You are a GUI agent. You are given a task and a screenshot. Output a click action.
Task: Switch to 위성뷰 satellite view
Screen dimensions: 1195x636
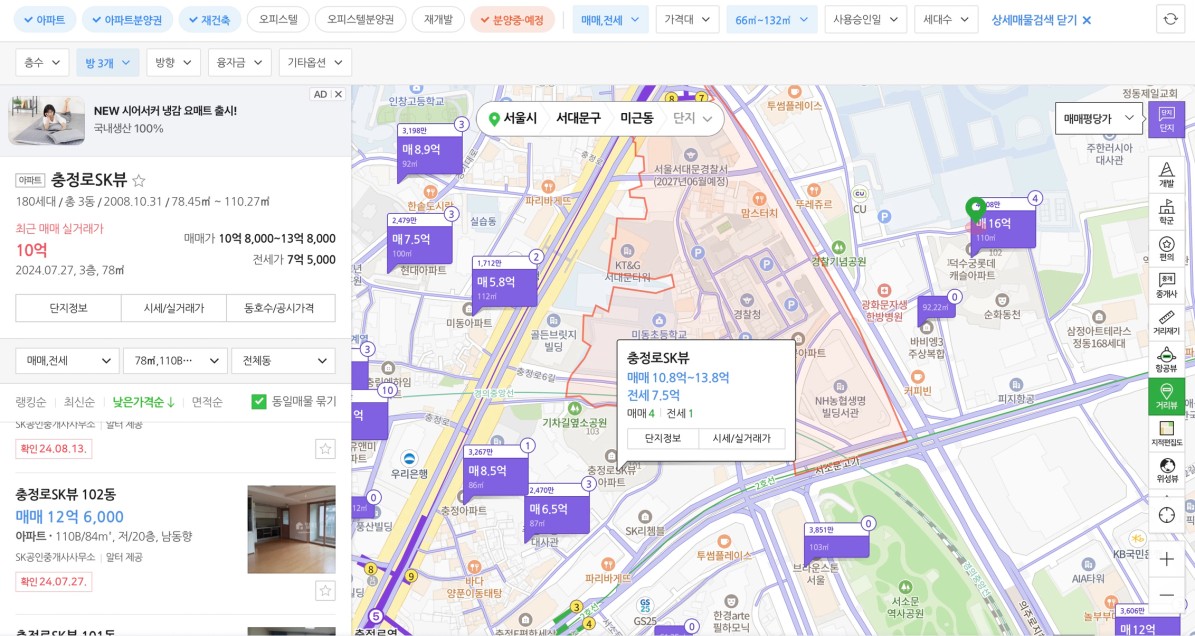(1166, 471)
